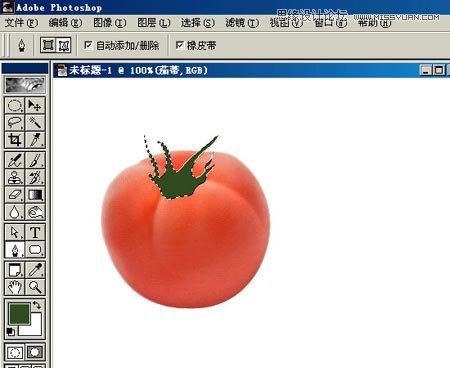Toggle the 橡皮带 checkbox
Viewport: 450px width, 368px height.
pos(180,45)
